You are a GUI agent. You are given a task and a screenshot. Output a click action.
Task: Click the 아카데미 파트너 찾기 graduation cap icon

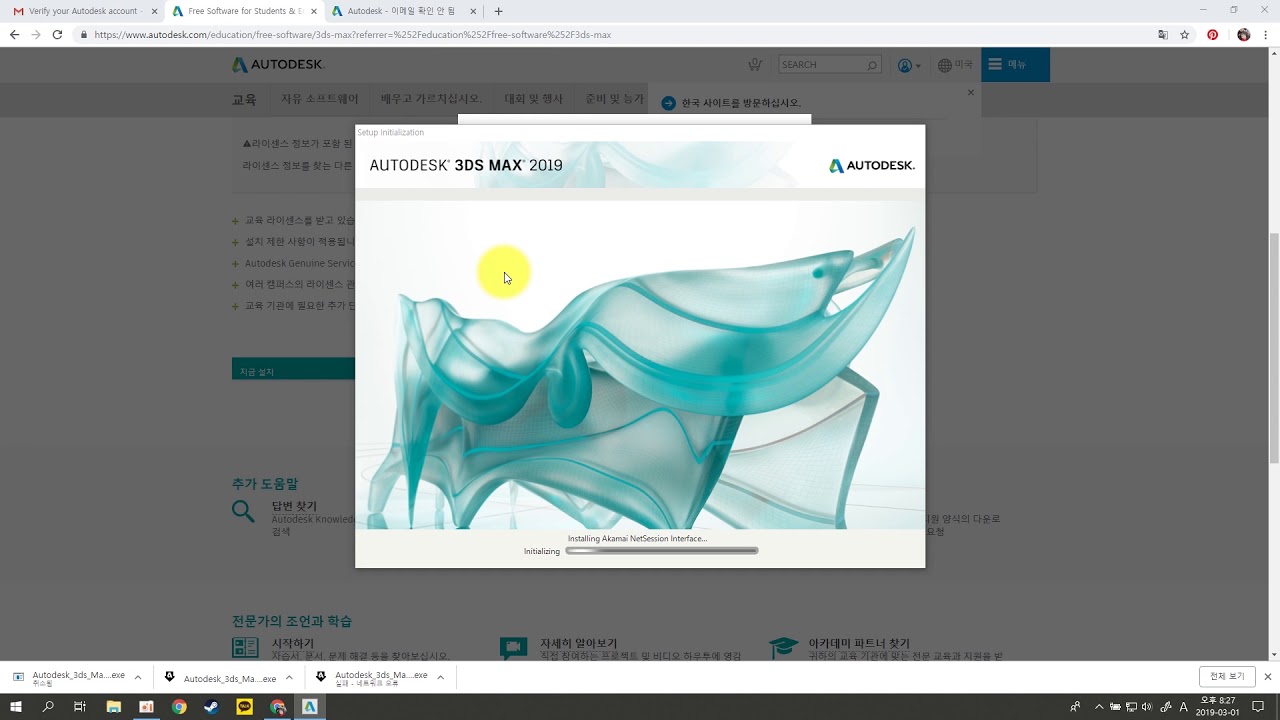[783, 647]
